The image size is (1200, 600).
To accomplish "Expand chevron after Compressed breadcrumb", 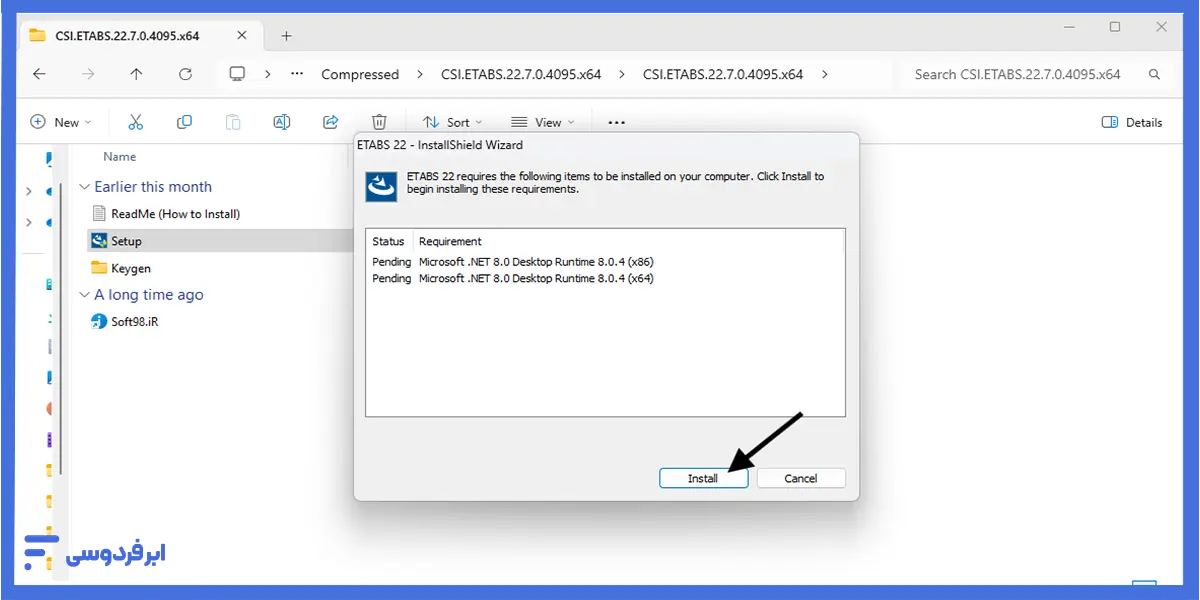I will [420, 74].
